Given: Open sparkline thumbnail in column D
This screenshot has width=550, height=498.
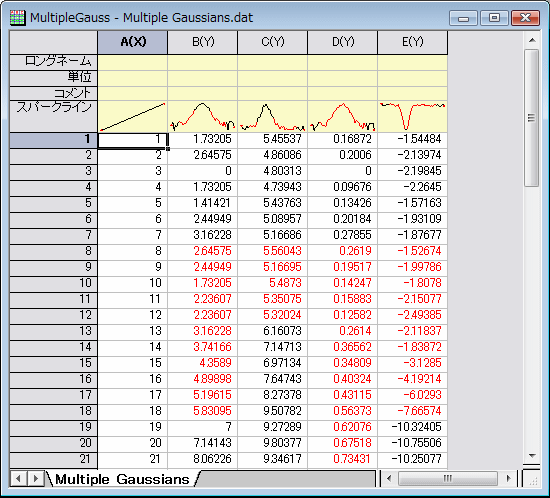Looking at the screenshot, I should 343,116.
